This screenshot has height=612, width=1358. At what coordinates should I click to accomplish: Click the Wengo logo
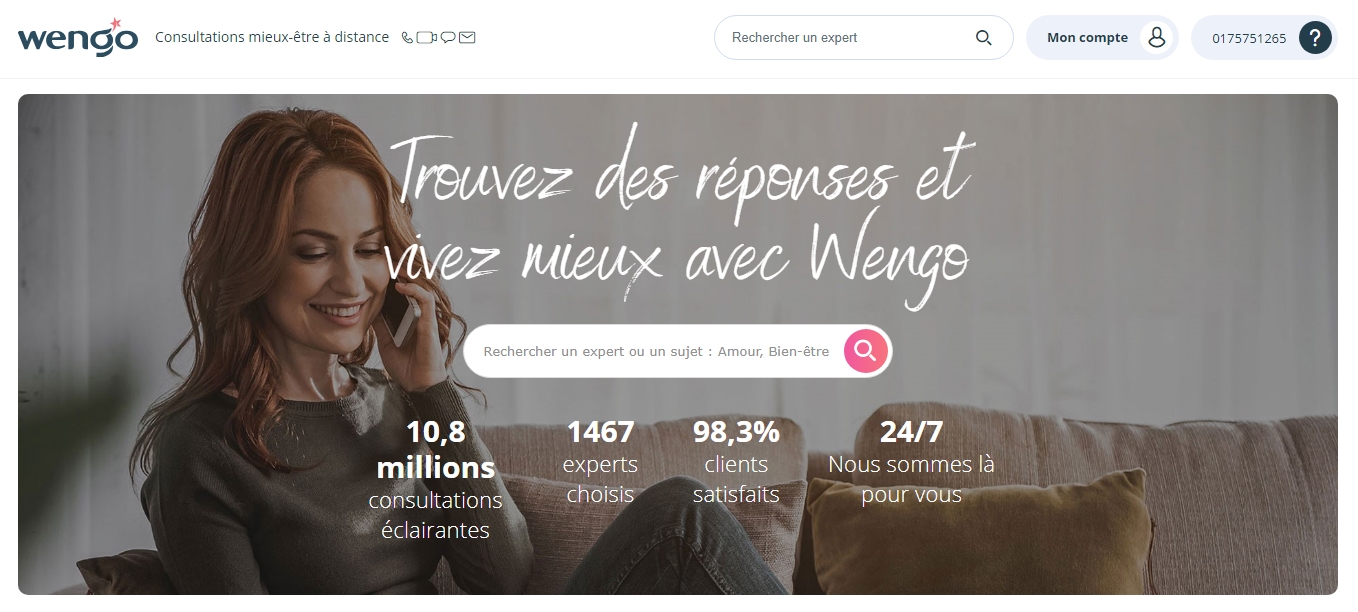click(78, 38)
